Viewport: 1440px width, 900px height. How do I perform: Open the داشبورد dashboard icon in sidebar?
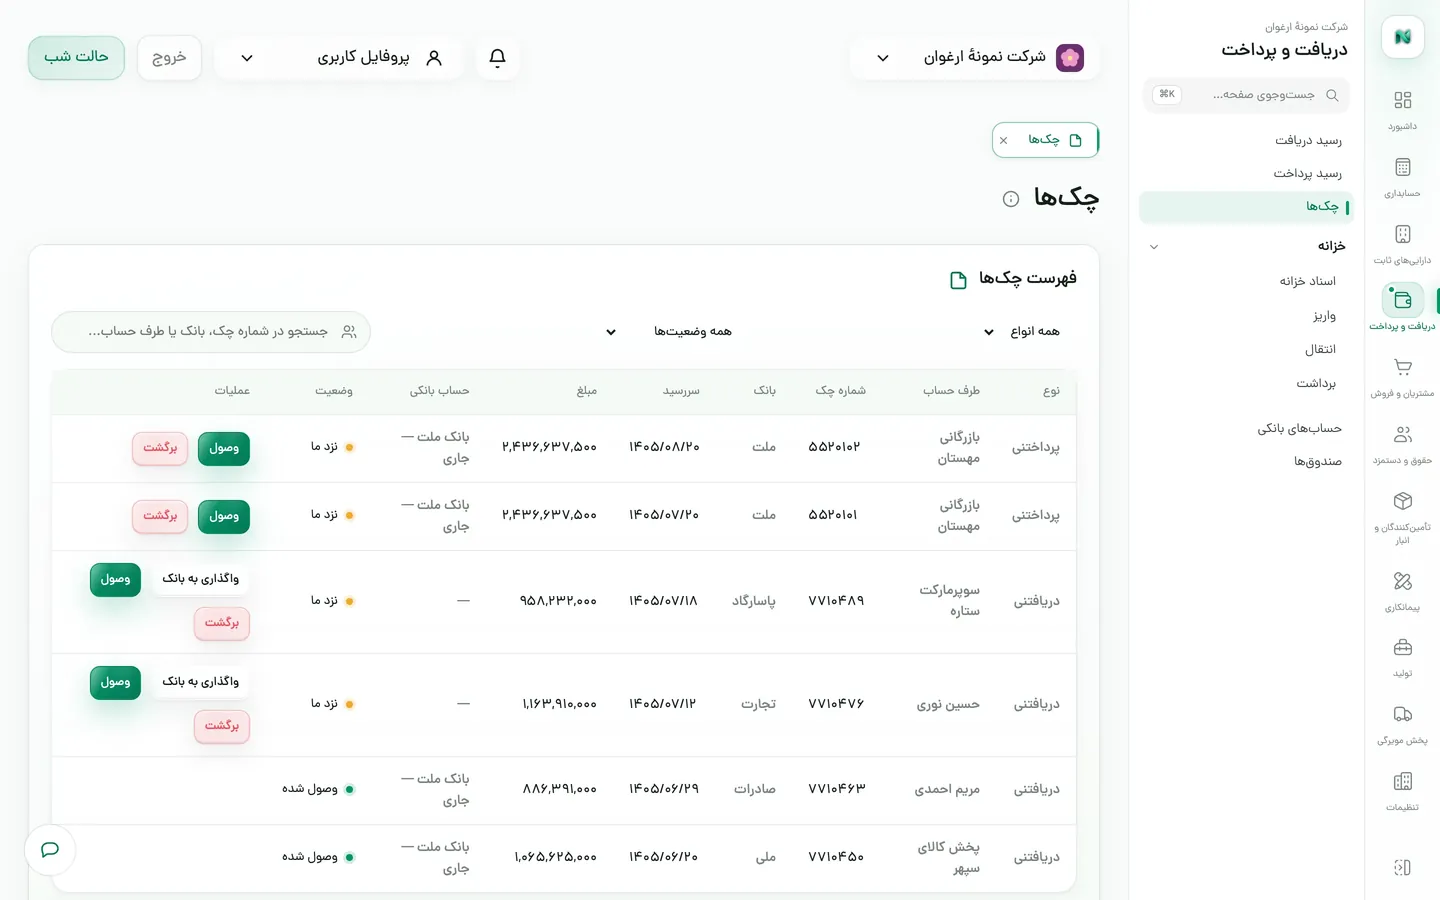point(1402,100)
